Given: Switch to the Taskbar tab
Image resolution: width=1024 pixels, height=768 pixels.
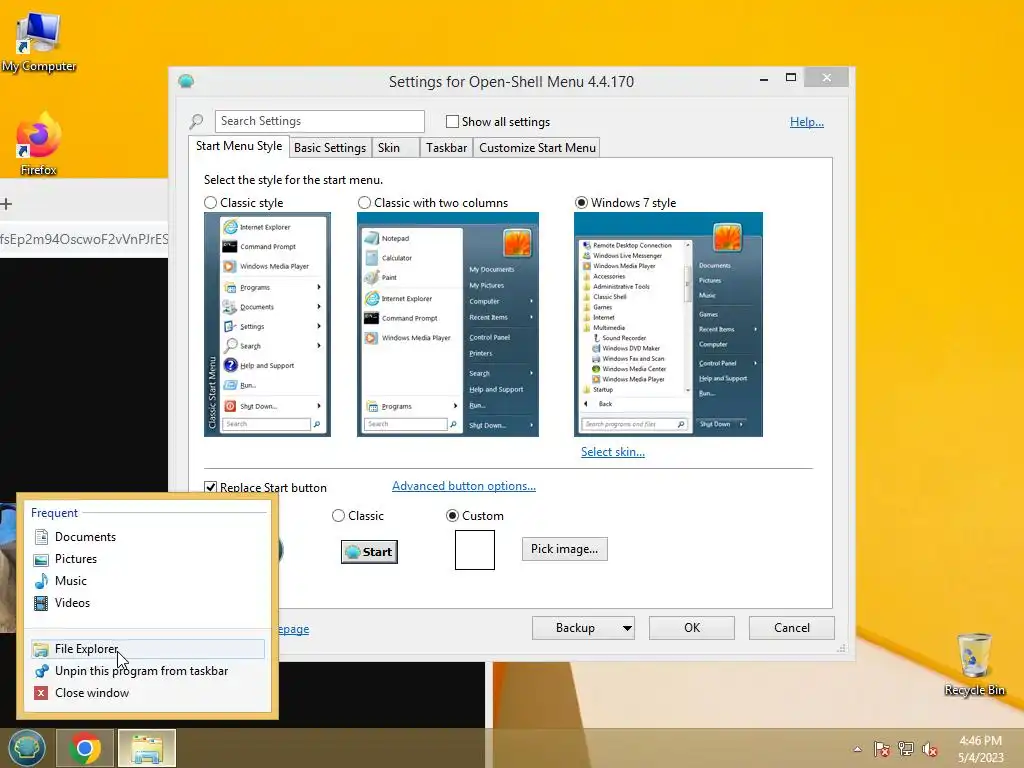Looking at the screenshot, I should (x=446, y=148).
